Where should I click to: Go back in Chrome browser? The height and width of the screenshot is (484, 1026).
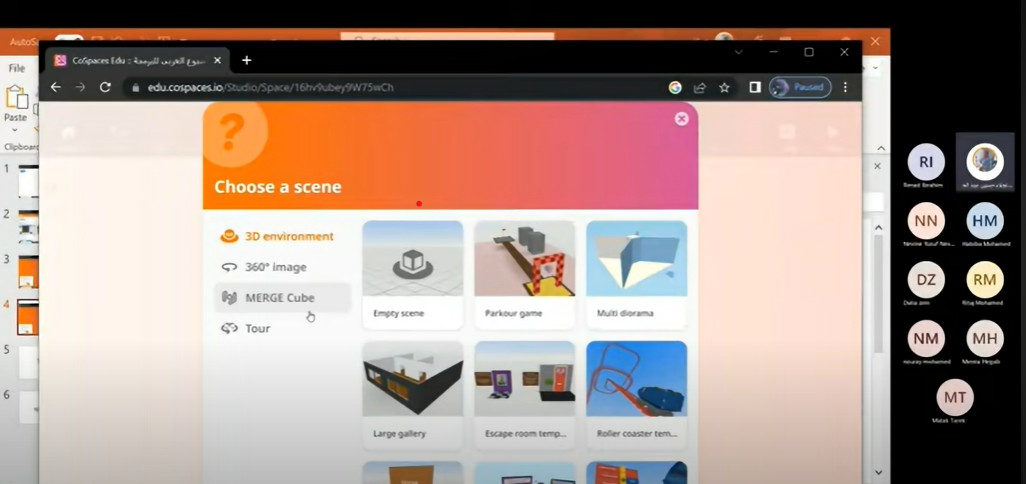pos(56,87)
